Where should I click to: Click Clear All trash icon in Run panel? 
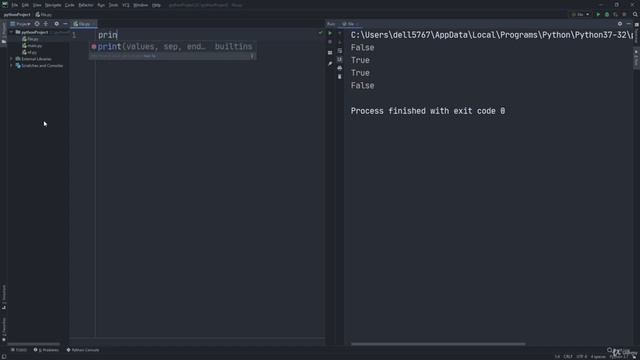(x=340, y=77)
